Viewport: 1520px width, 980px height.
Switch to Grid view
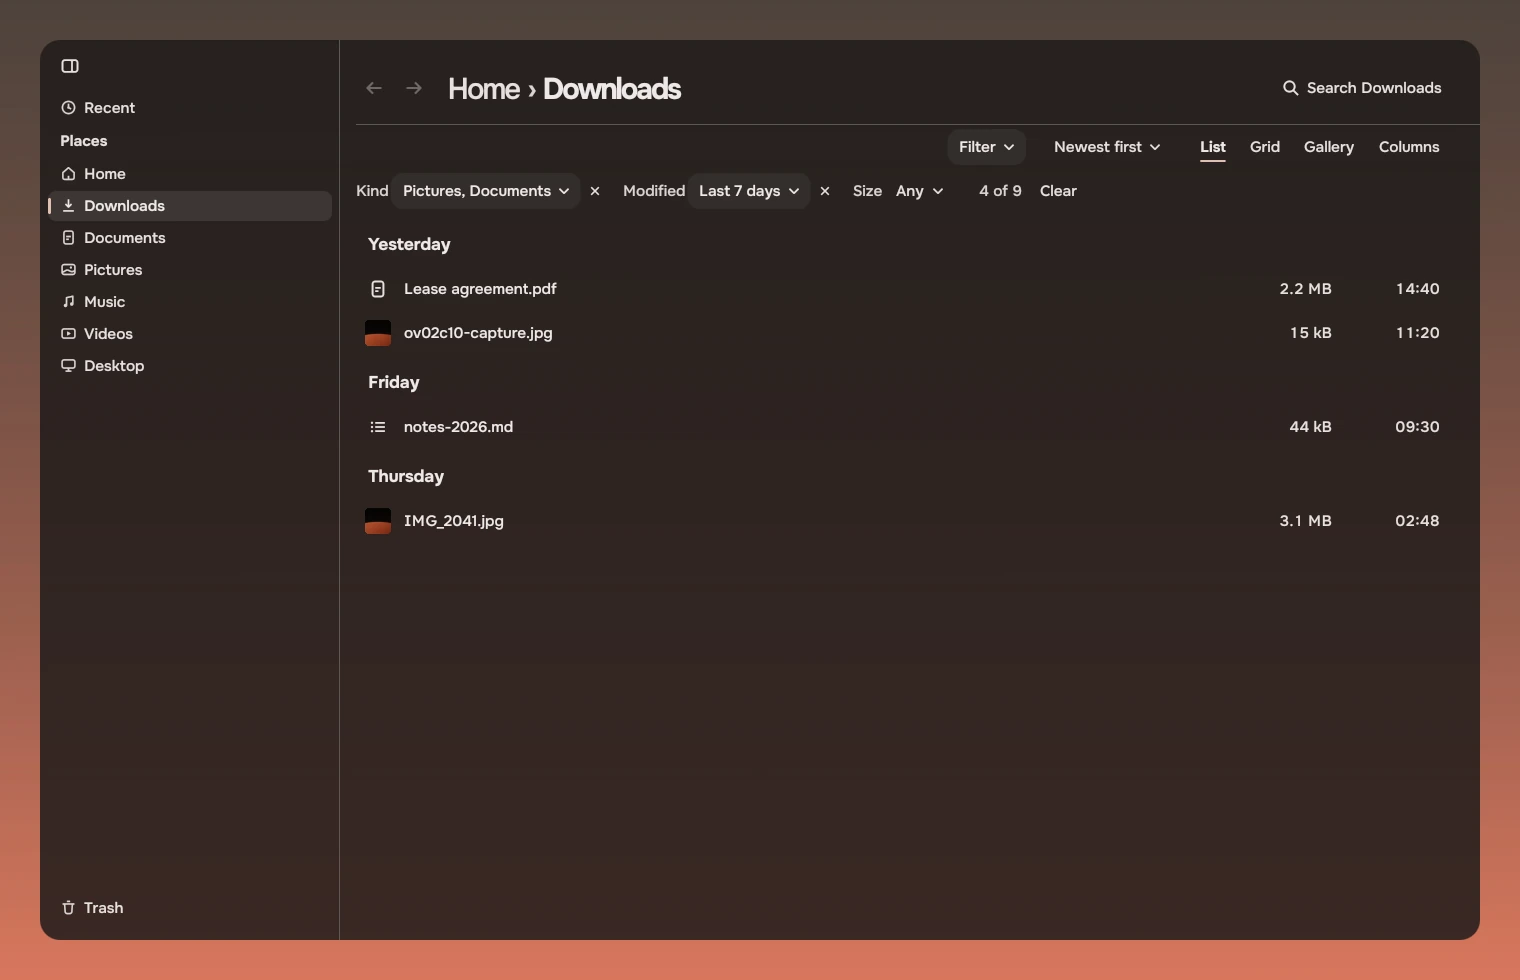1265,147
